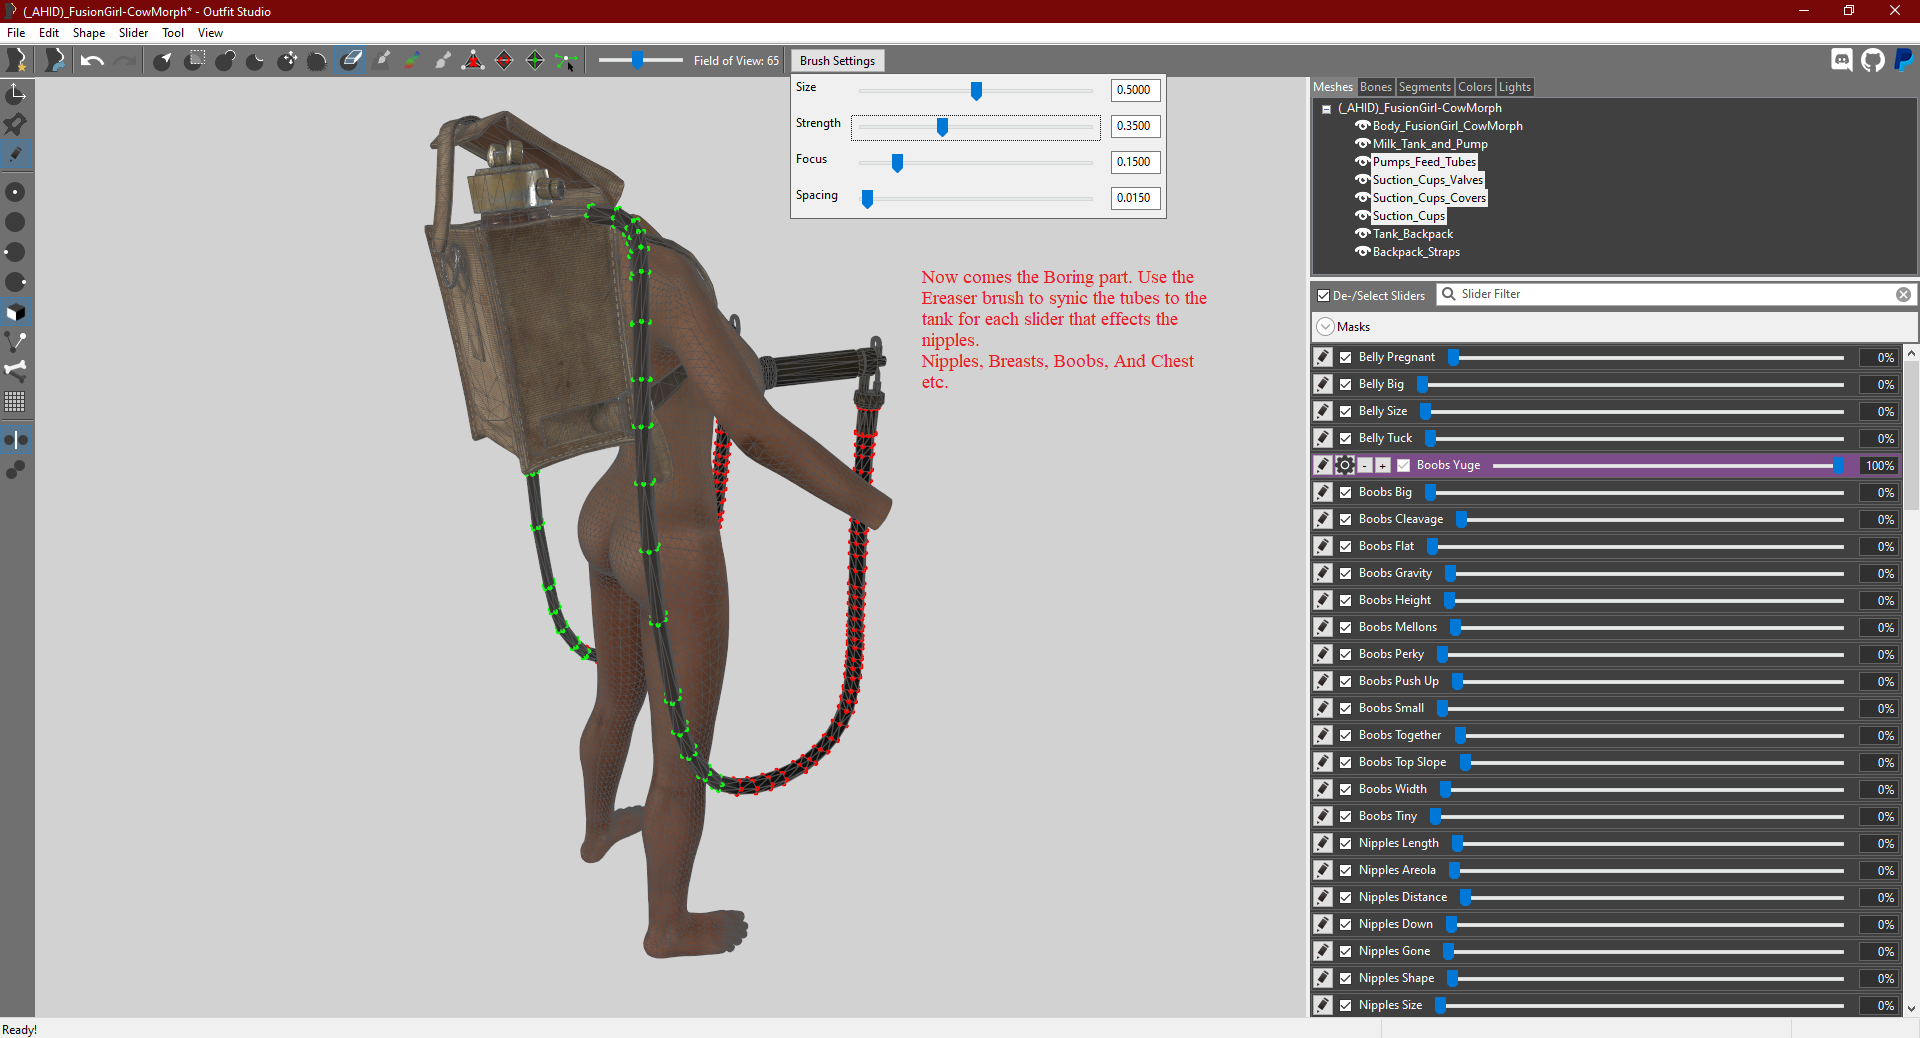Click the Slider Filter search field

[x=1674, y=294]
